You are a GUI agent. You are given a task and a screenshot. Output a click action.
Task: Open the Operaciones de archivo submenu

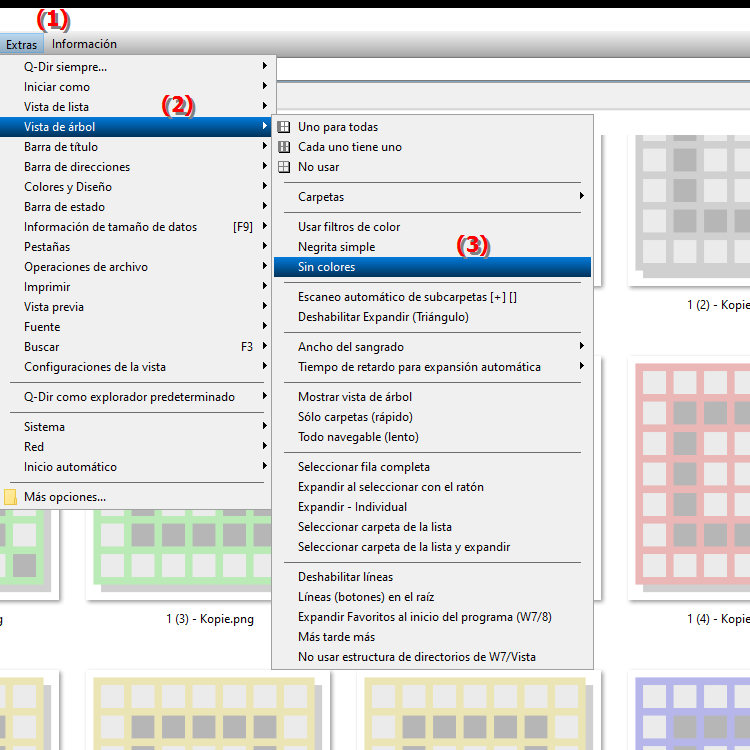[136, 267]
